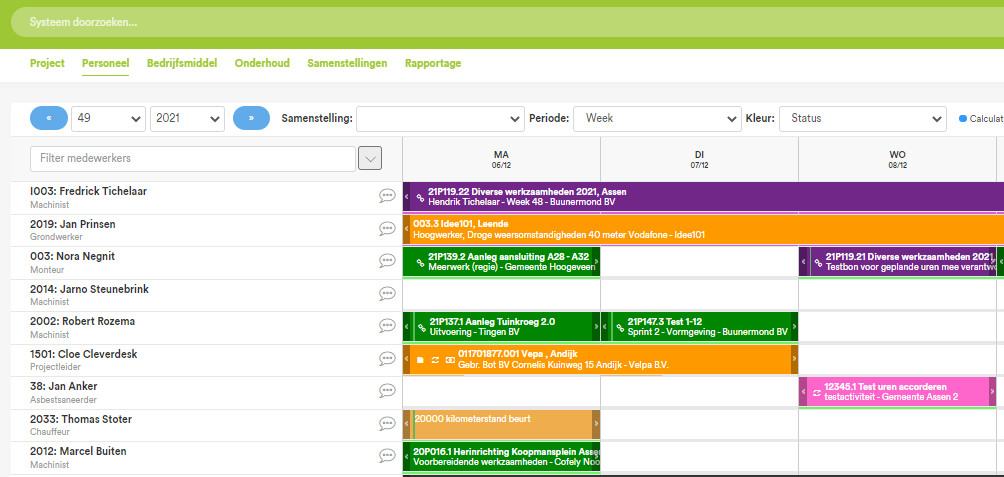Screen dimensions: 1004x477
Task: Extend 21P139.2 task with right arrow handle
Action: [597, 262]
